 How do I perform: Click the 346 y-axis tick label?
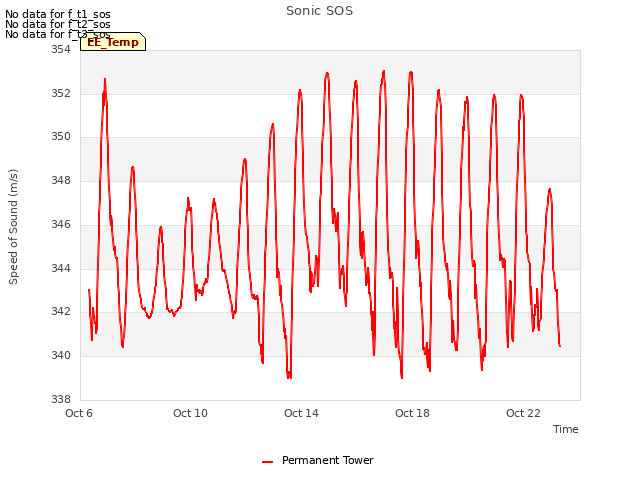tap(60, 224)
